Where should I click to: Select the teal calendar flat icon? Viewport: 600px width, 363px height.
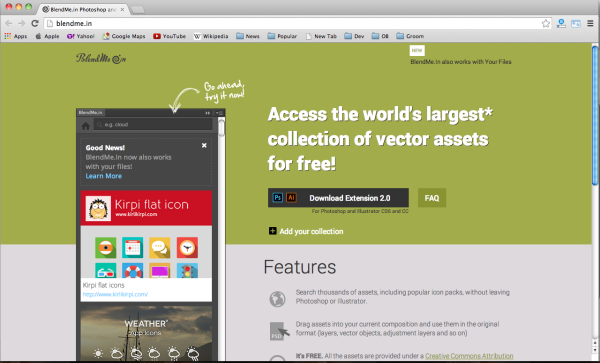[x=132, y=247]
